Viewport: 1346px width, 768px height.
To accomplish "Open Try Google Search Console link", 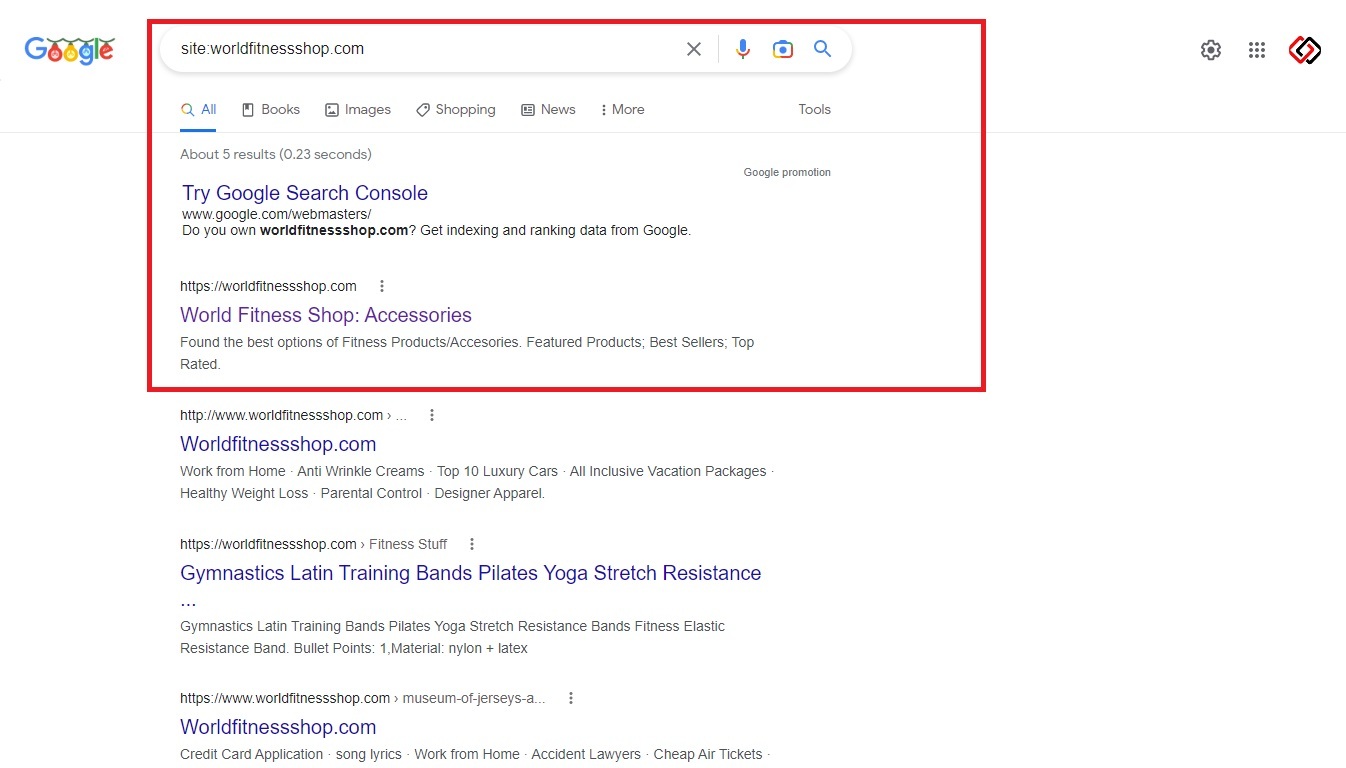I will coord(305,193).
